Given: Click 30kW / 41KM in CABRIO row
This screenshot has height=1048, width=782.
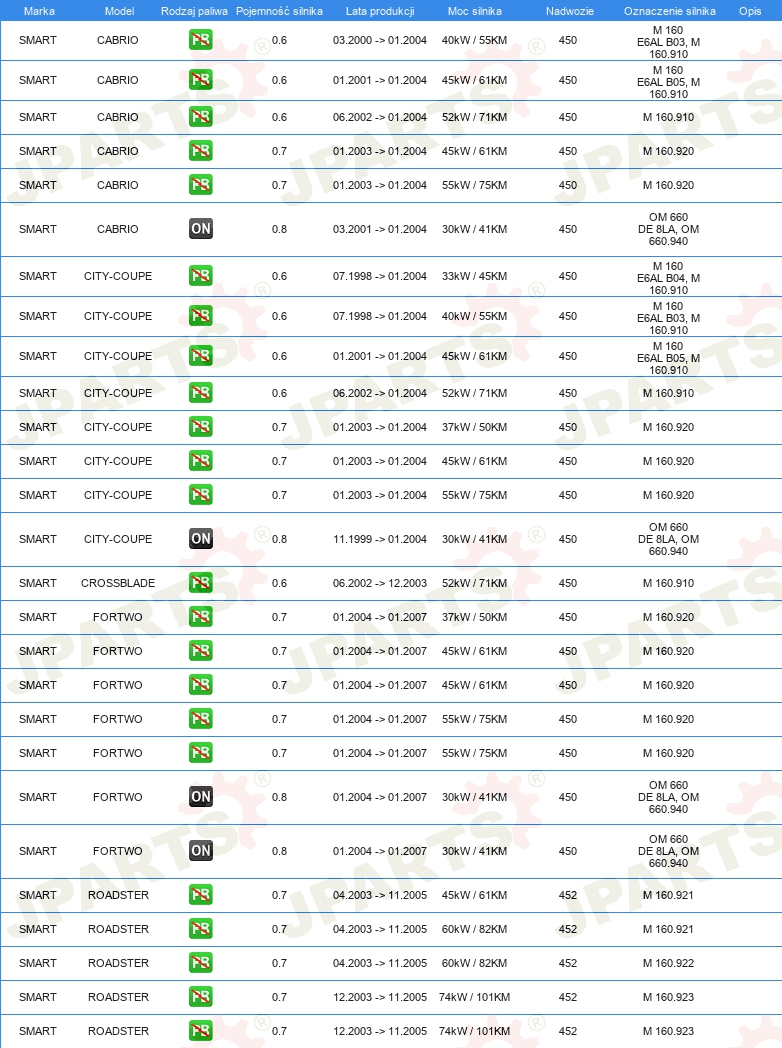Looking at the screenshot, I should click(x=475, y=229).
